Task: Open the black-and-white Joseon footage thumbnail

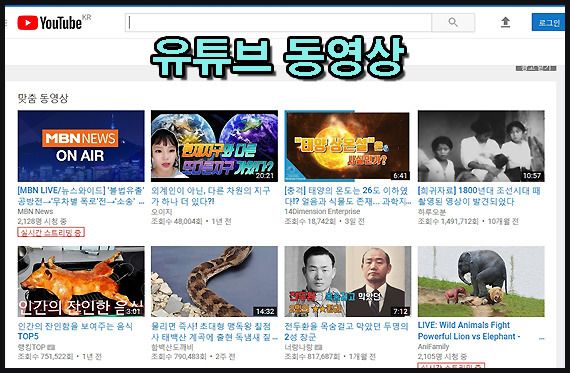Action: (x=481, y=146)
